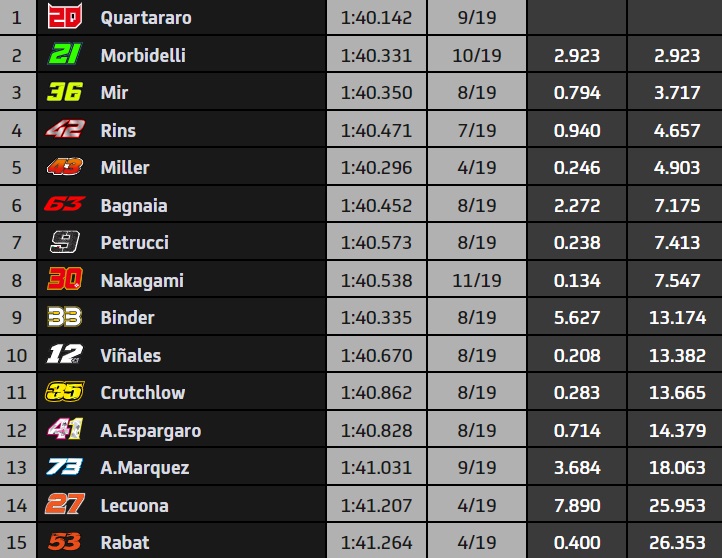The width and height of the screenshot is (722, 558).
Task: Select Petrucci's number 9 icon
Action: [x=65, y=242]
